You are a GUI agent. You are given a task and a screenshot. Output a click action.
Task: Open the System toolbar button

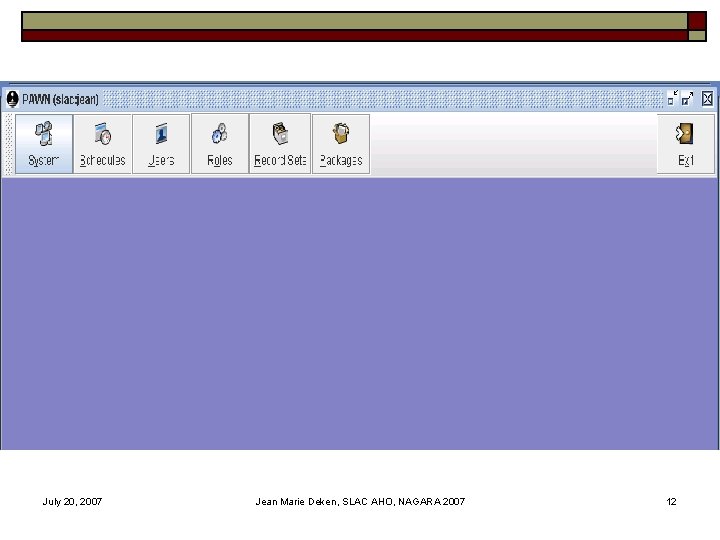coord(44,144)
